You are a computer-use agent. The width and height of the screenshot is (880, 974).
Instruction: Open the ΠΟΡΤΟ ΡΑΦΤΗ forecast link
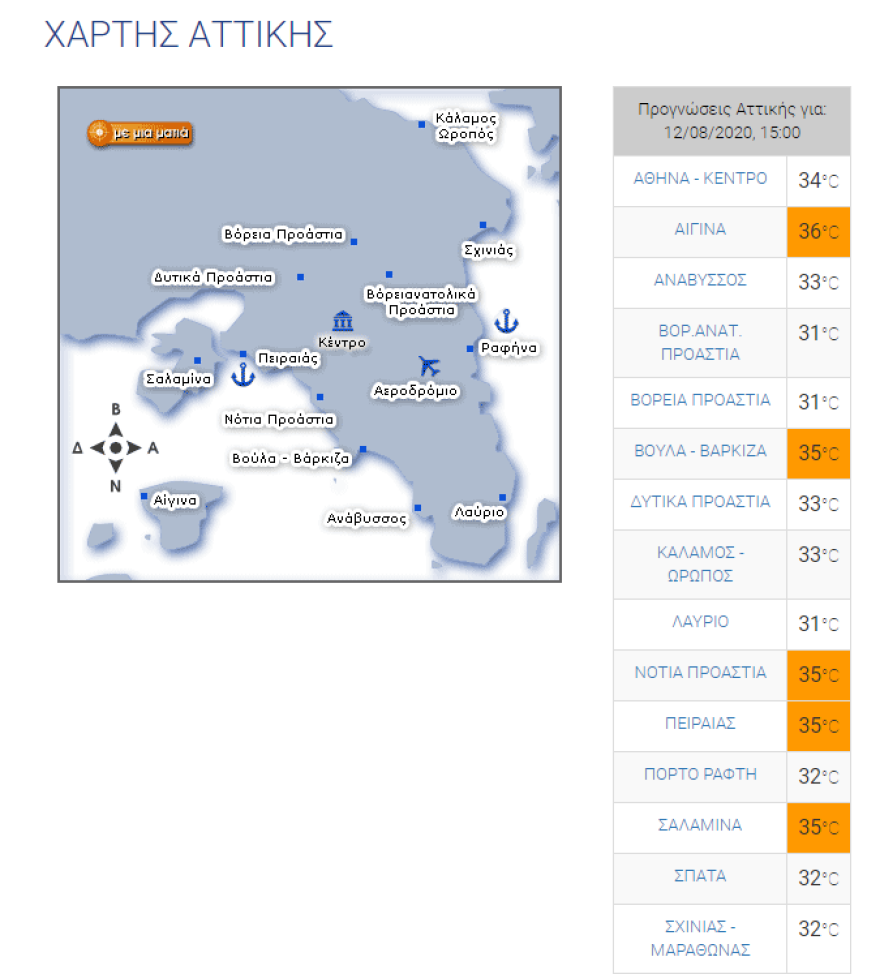coord(700,774)
